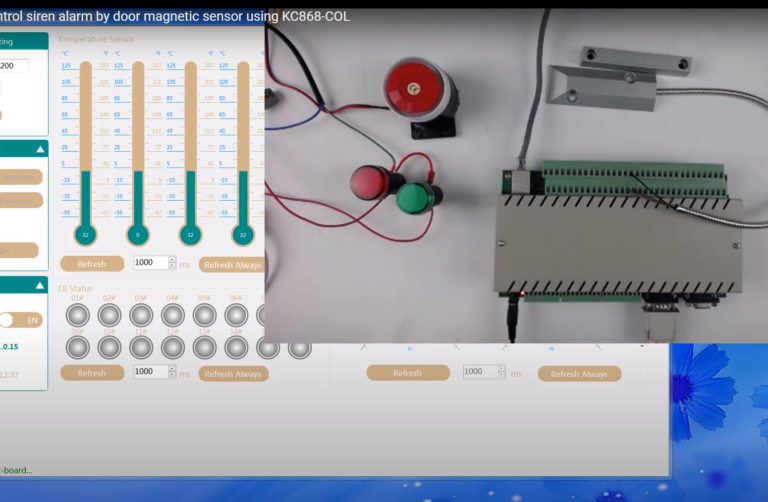This screenshot has width=768, height=502.
Task: Click DI status indicator 06#
Action: 236,316
